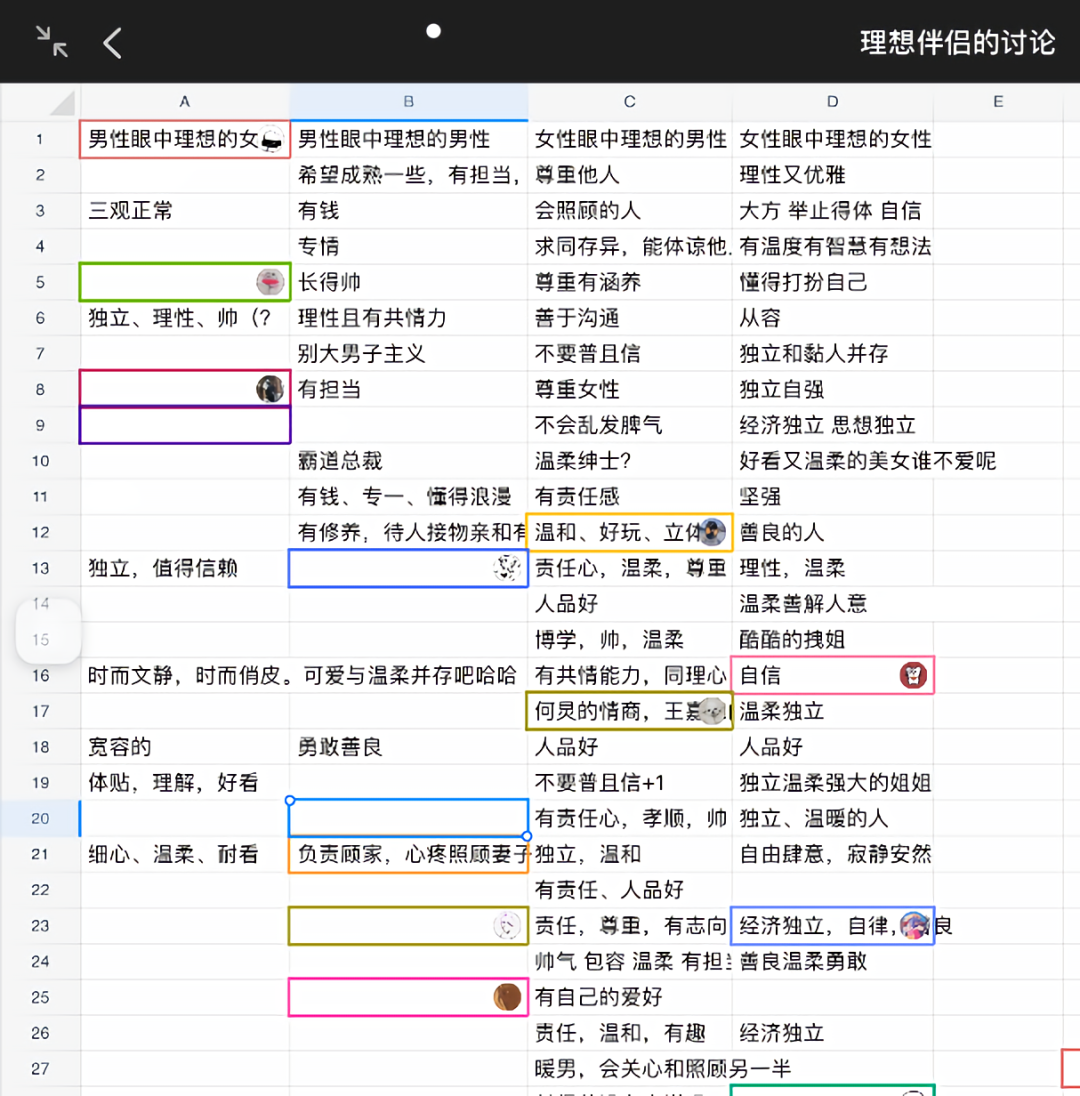Click the avatar in the 经济独立，自律 cell
Screen dimensions: 1080x1096
[x=914, y=926]
